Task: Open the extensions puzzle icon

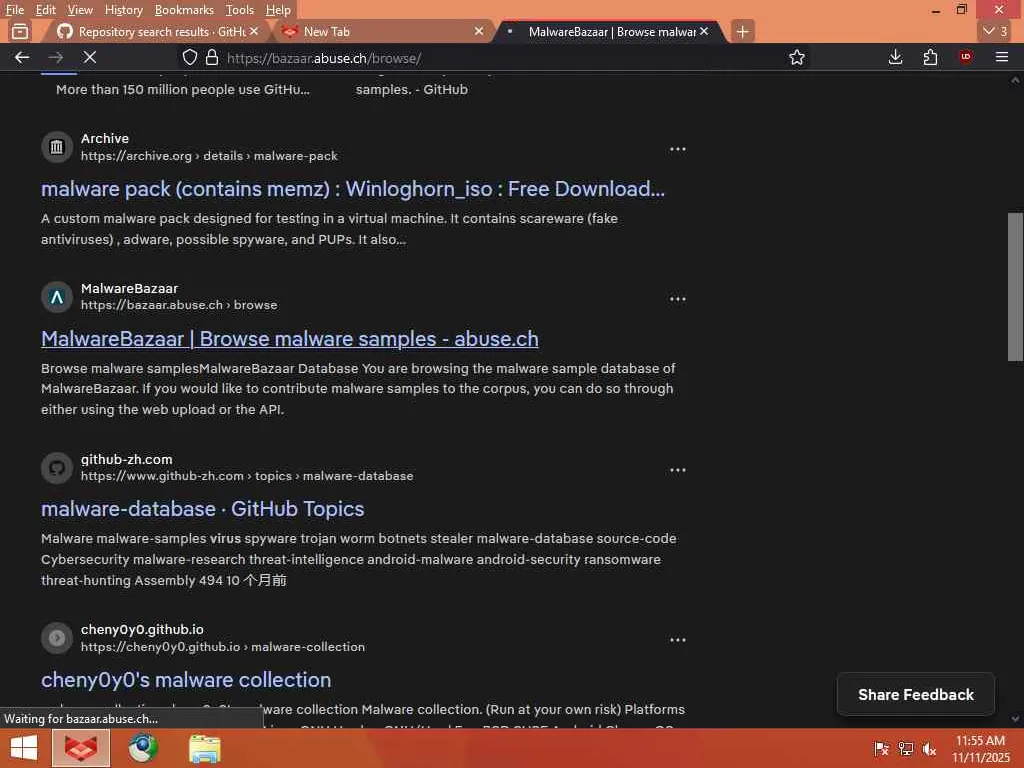Action: [x=930, y=57]
